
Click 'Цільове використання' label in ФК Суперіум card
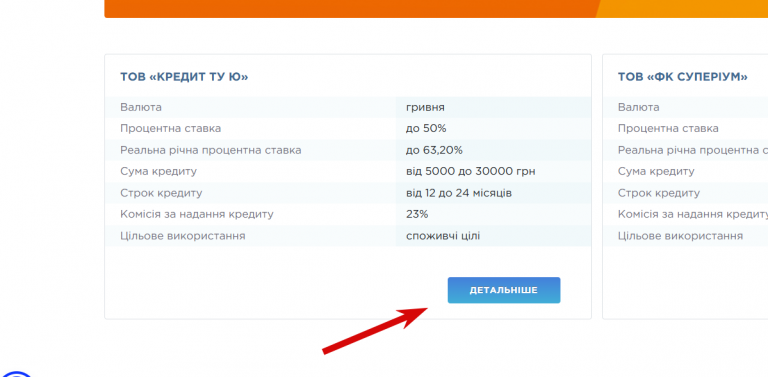(x=680, y=236)
